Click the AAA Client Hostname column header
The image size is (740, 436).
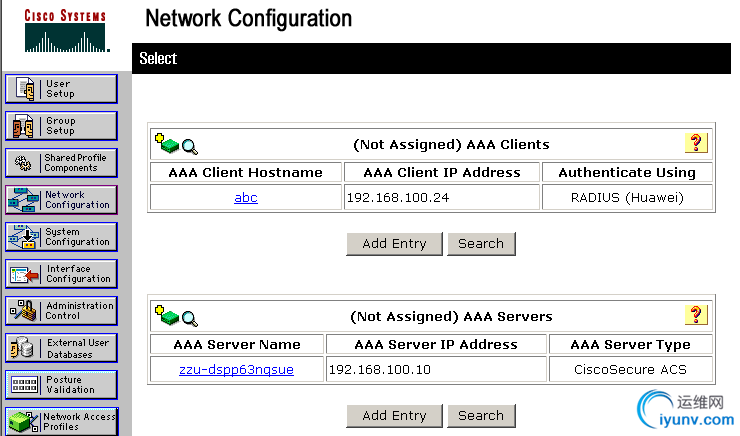245,172
